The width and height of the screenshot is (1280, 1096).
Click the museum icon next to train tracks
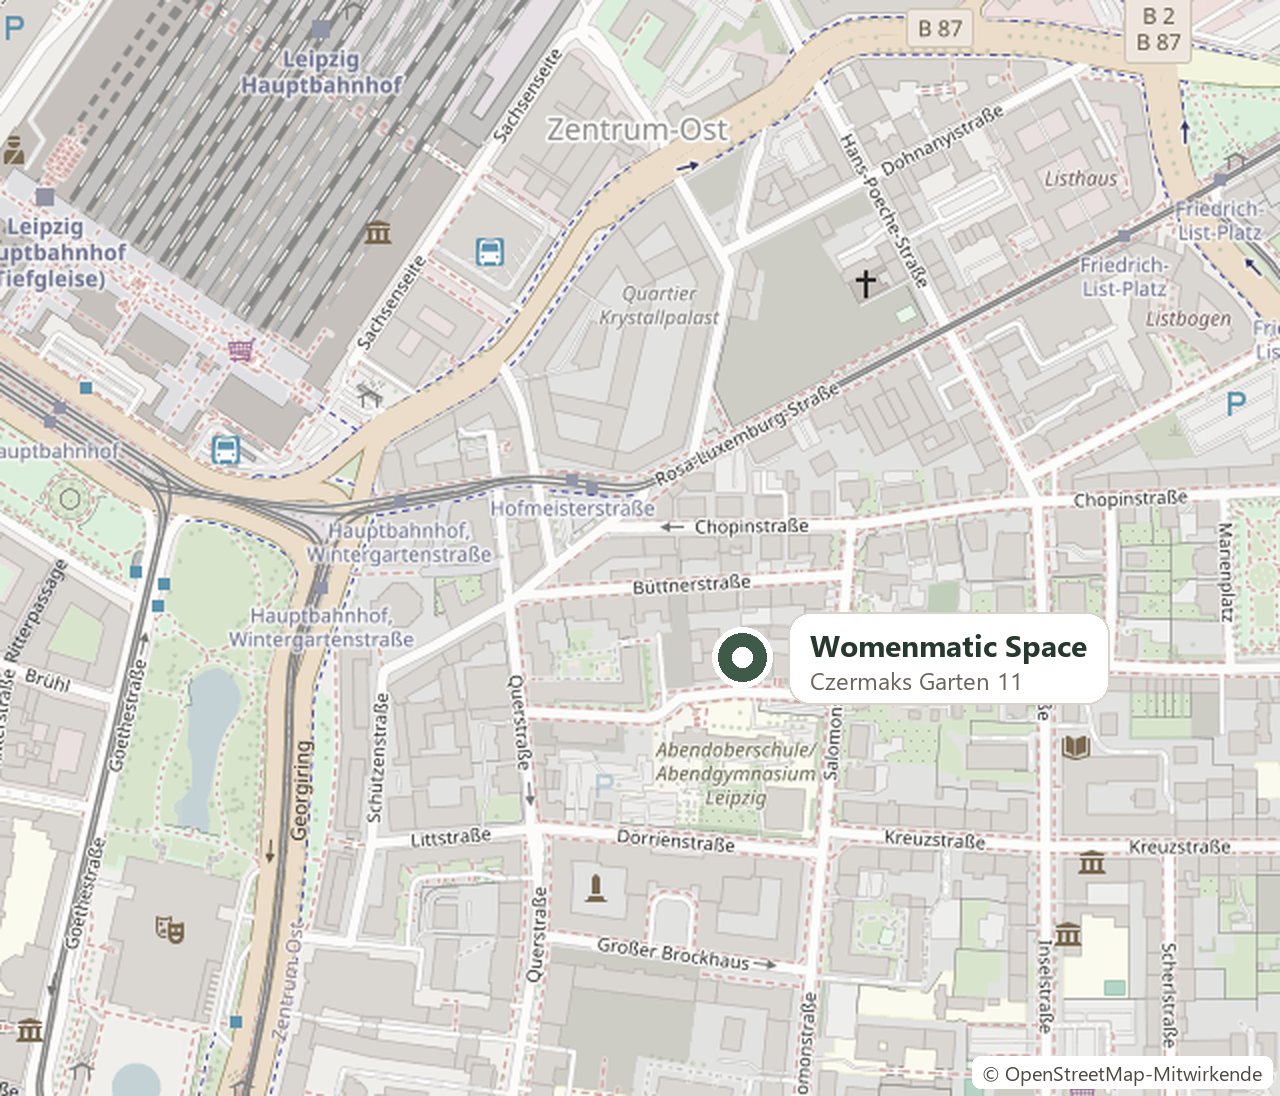(377, 233)
